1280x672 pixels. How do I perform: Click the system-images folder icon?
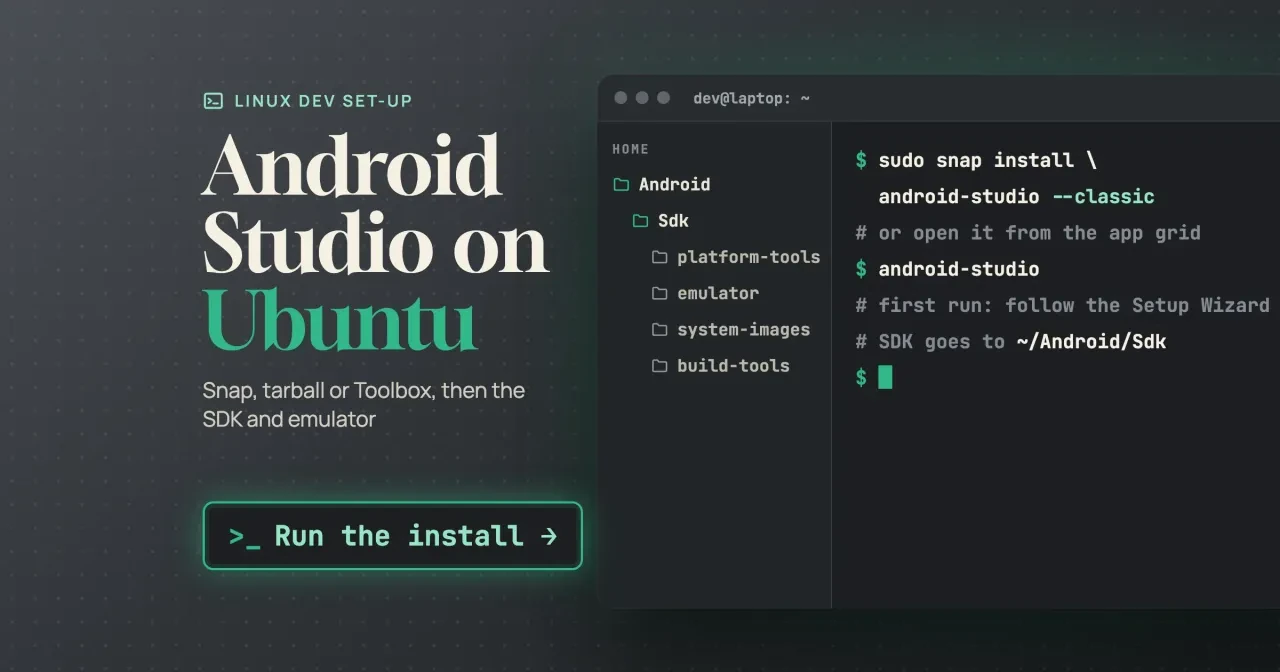659,329
